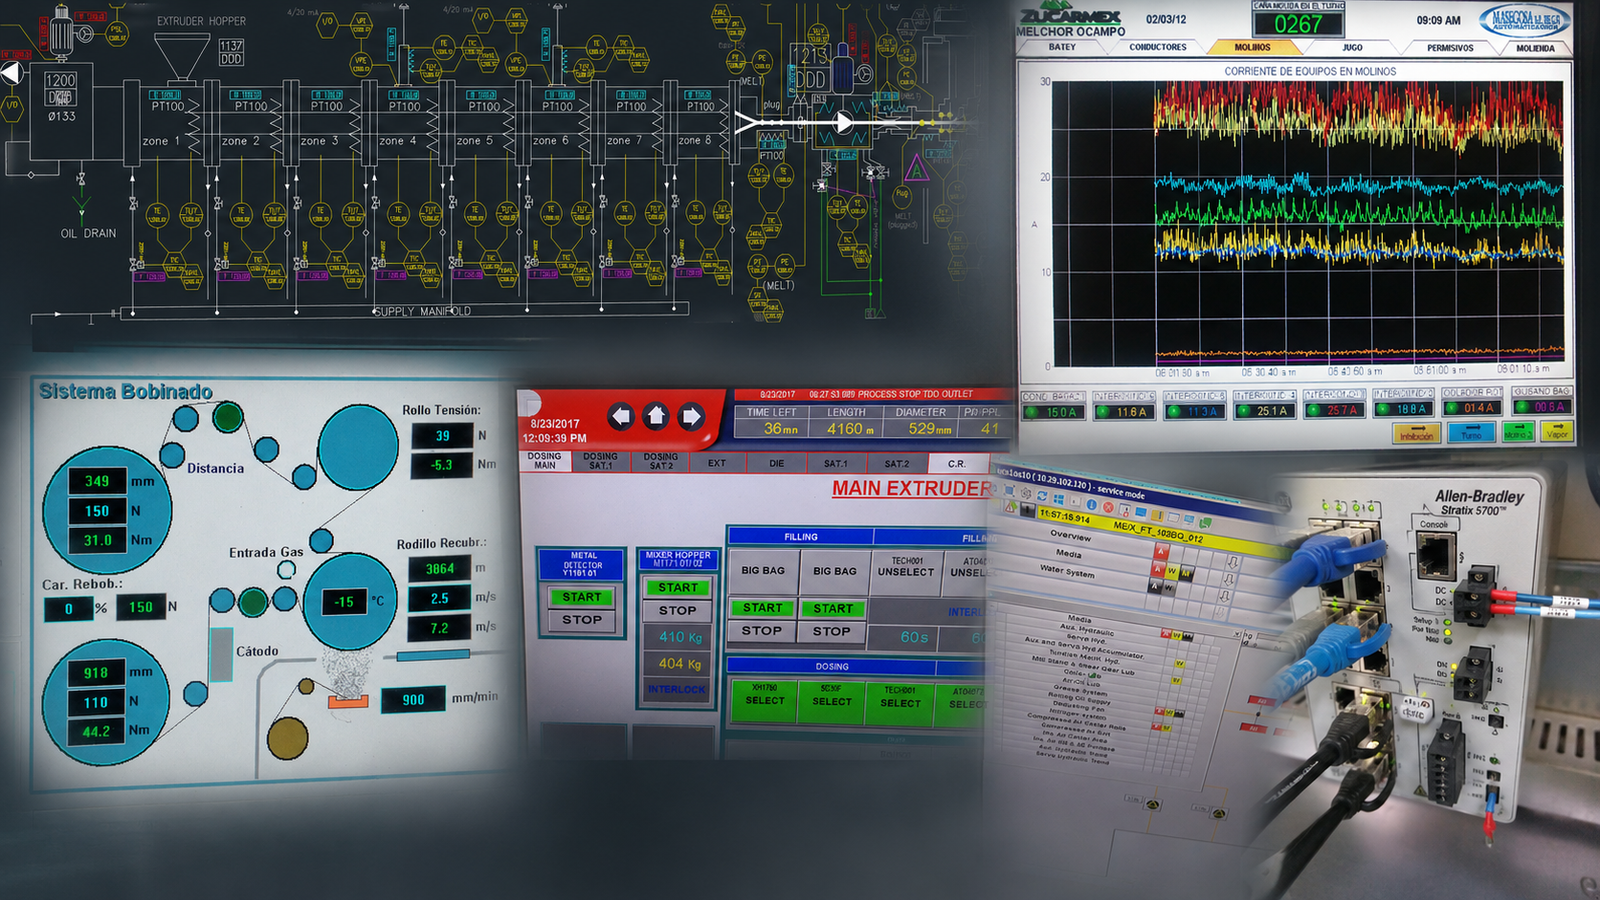Click the yellow Vapor button
The height and width of the screenshot is (900, 1600).
click(x=1557, y=433)
